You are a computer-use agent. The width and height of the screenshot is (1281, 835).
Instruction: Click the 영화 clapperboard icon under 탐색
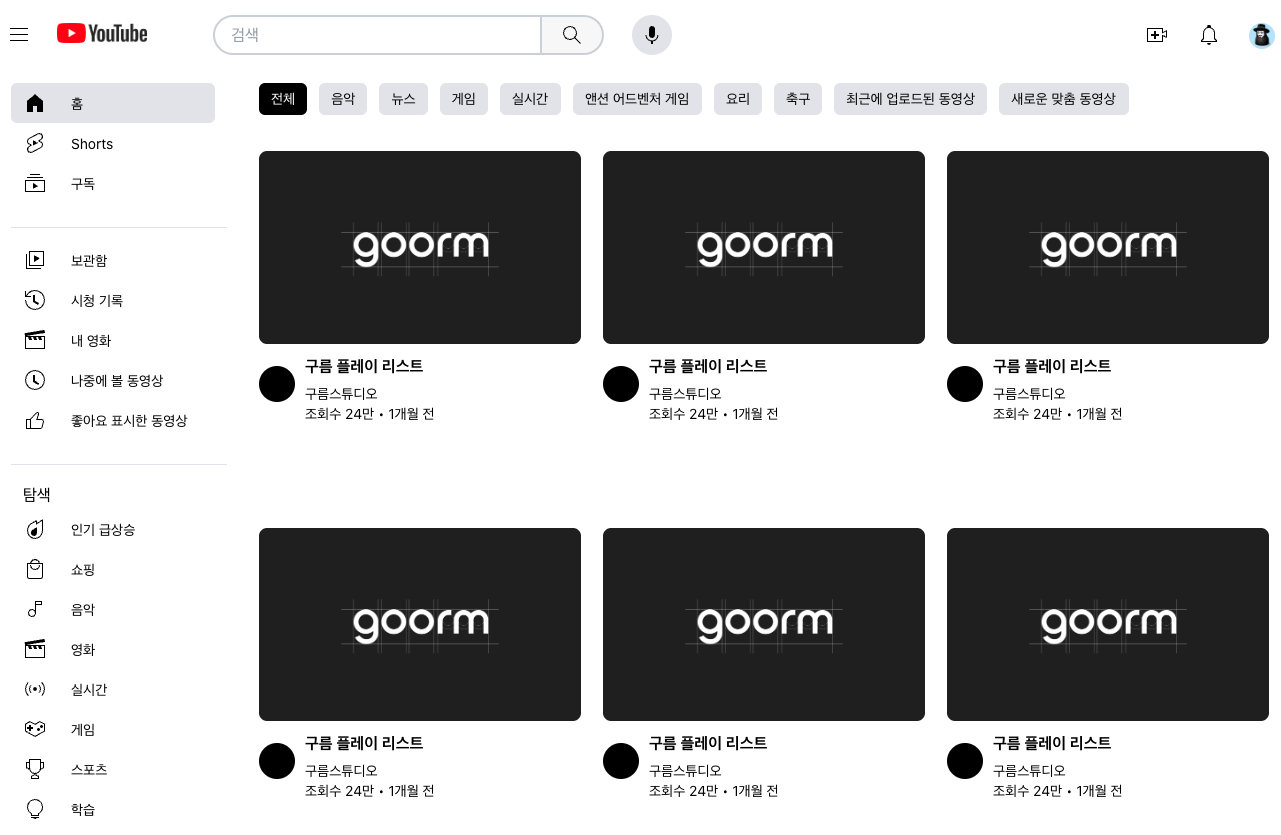(35, 649)
